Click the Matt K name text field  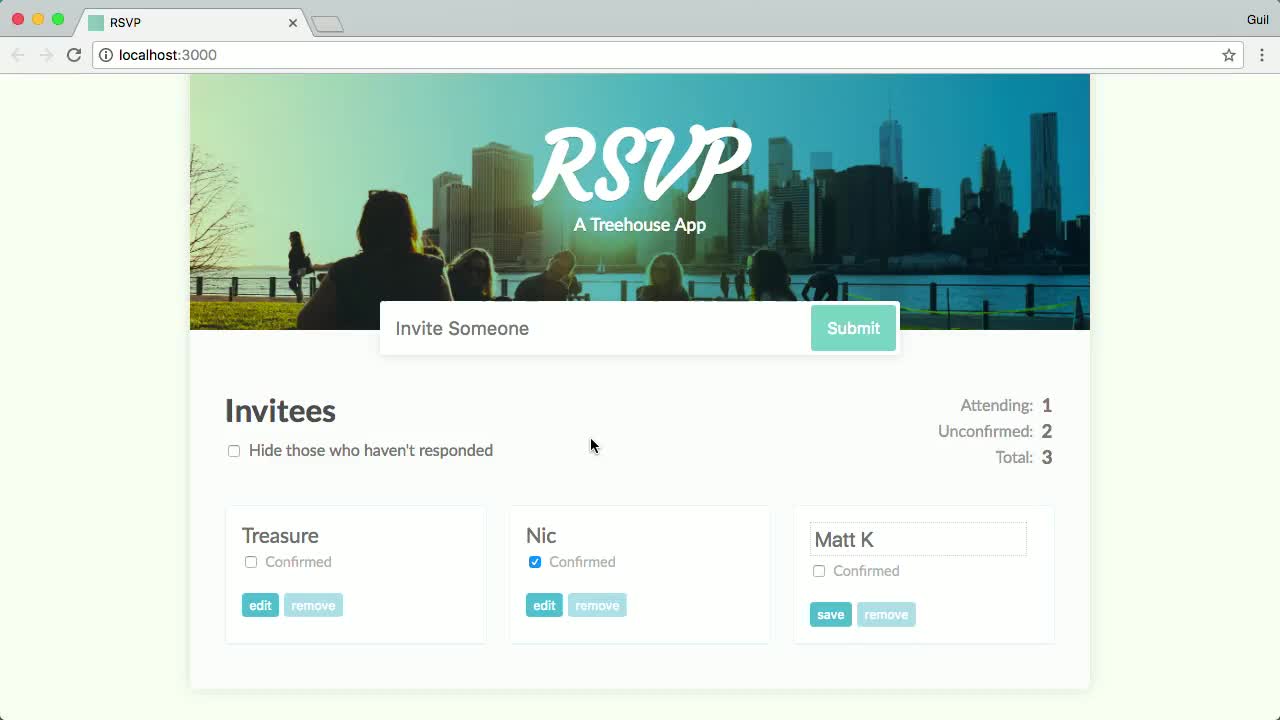[918, 539]
